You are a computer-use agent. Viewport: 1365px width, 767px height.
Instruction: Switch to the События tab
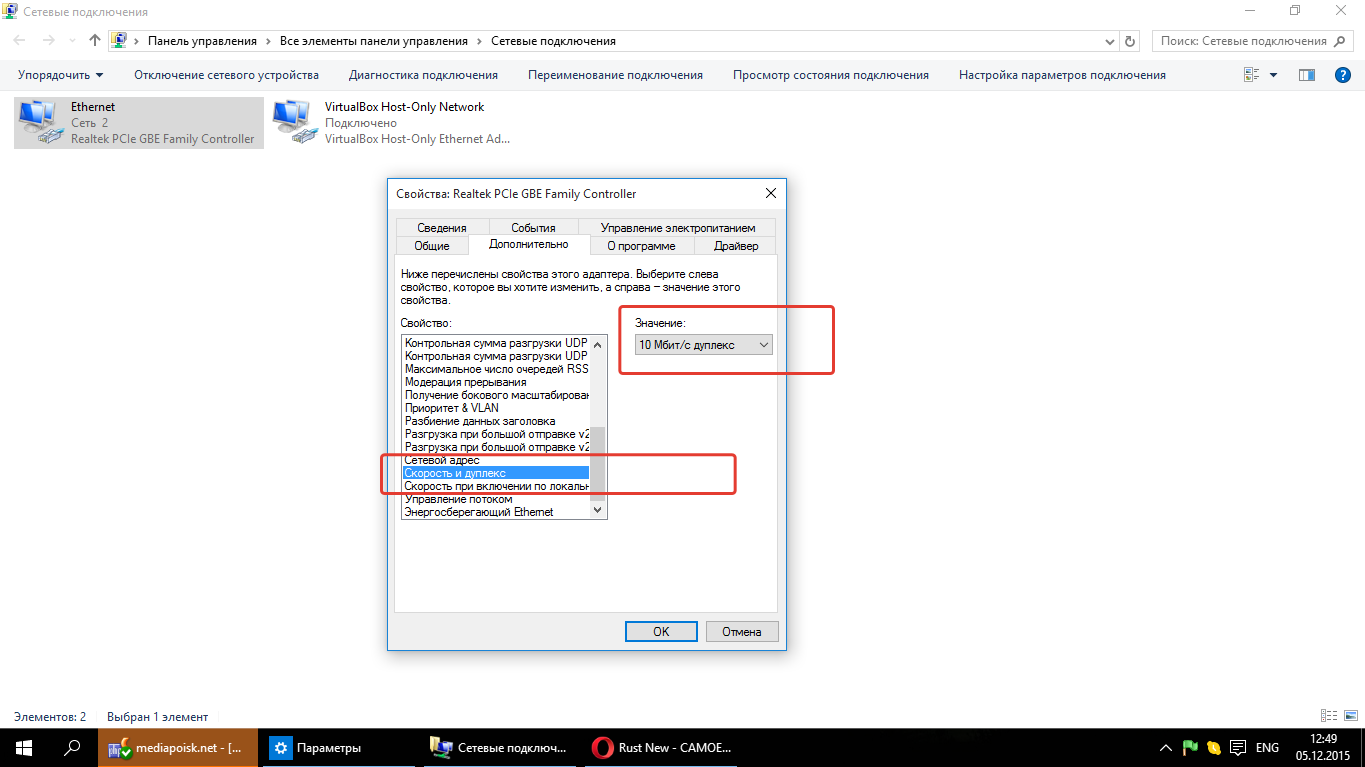[532, 228]
